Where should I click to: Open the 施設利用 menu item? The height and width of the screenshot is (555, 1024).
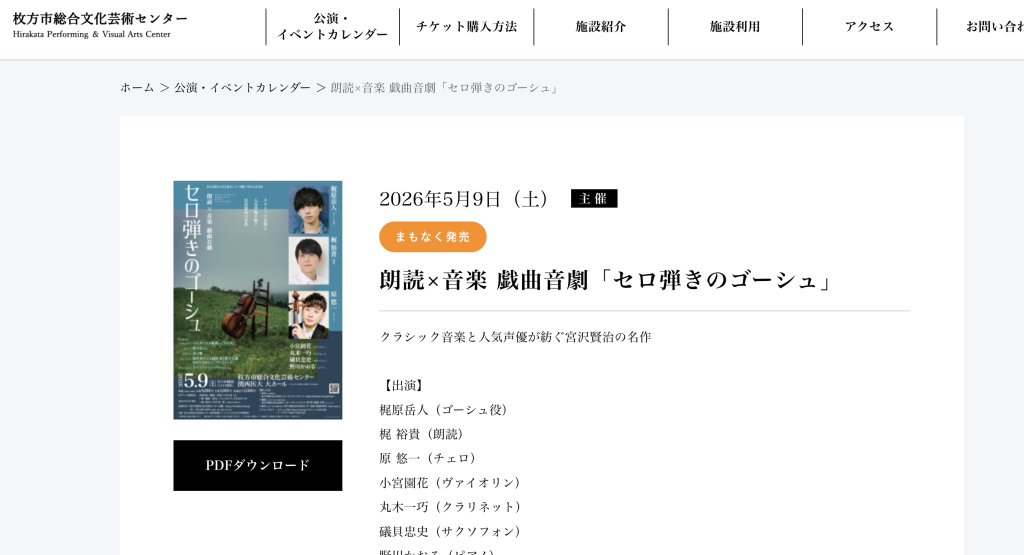735,27
